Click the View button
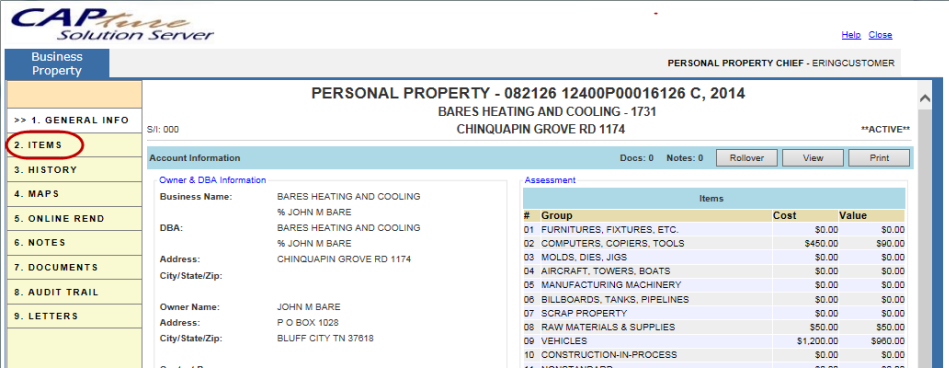The height and width of the screenshot is (368, 949). [813, 158]
